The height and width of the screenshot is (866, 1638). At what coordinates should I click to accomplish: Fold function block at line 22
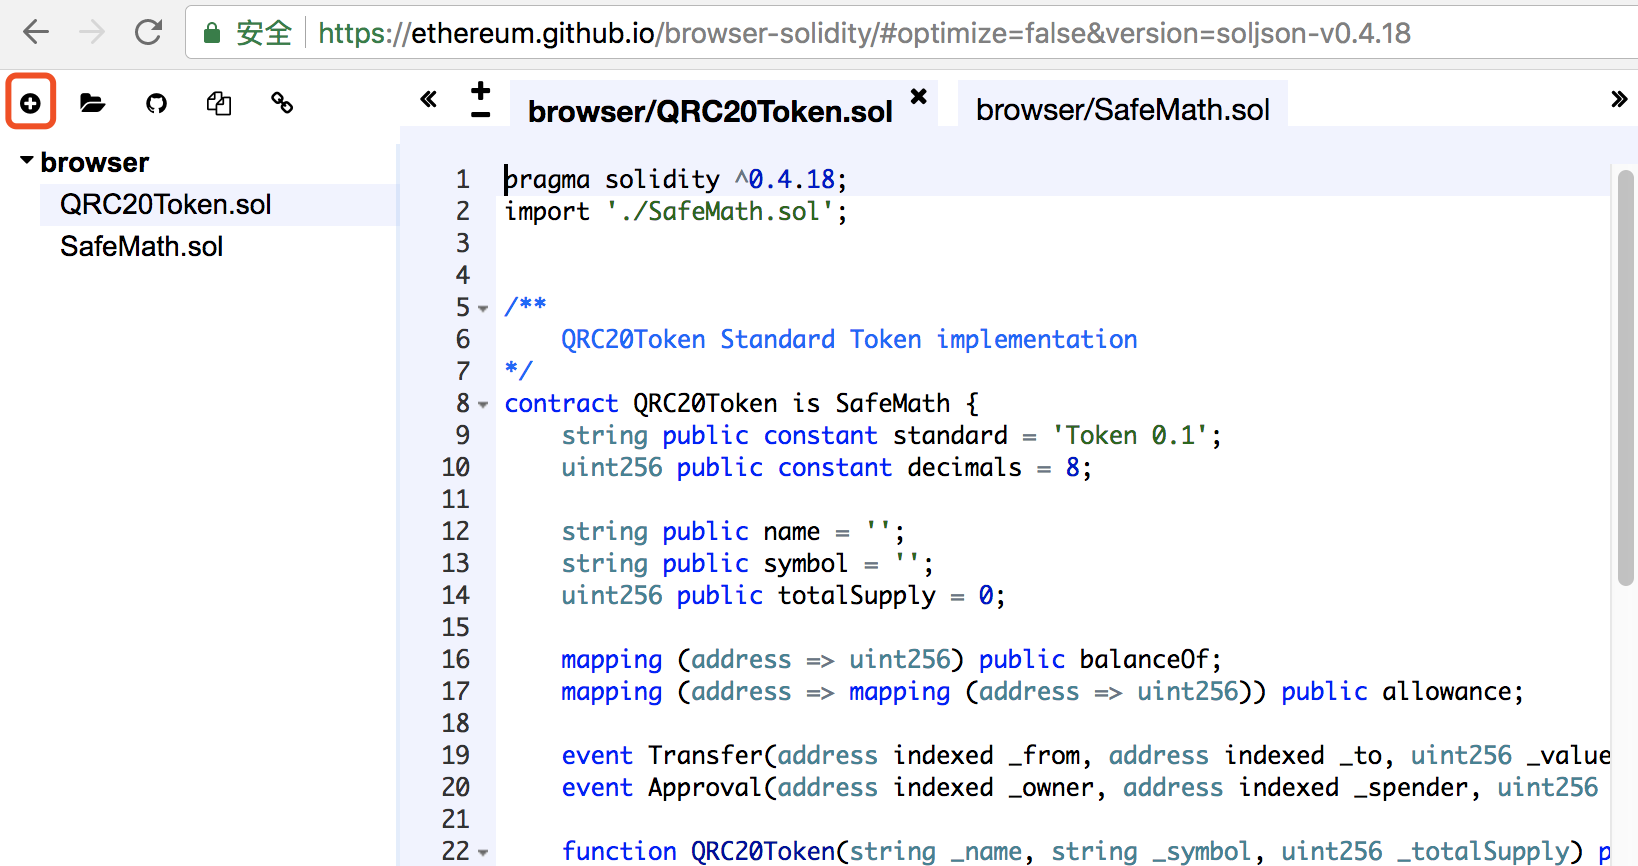pos(483,852)
